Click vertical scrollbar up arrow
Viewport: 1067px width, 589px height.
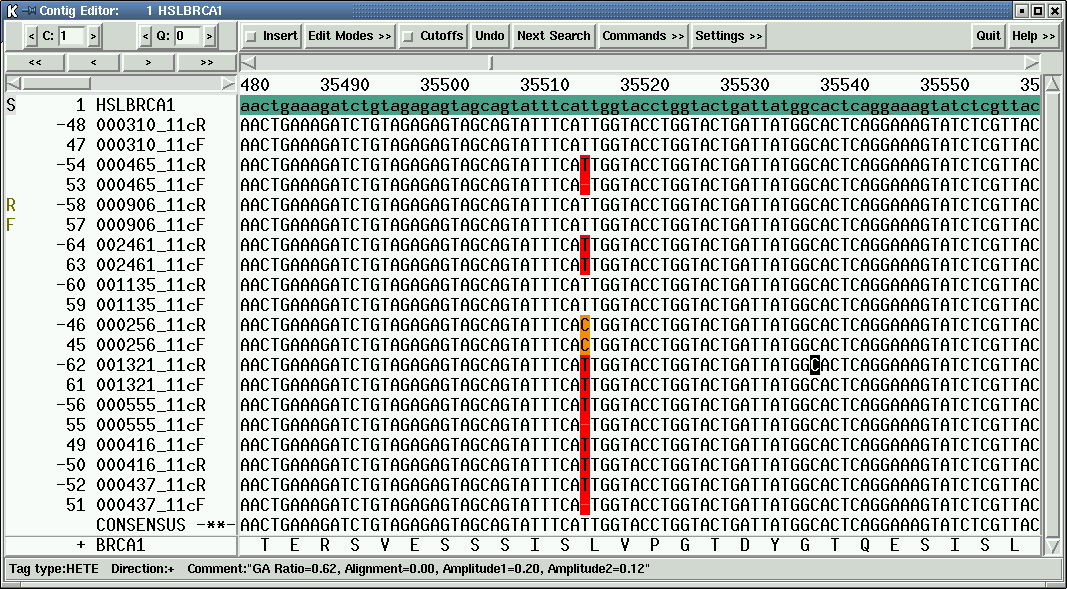tap(1052, 84)
